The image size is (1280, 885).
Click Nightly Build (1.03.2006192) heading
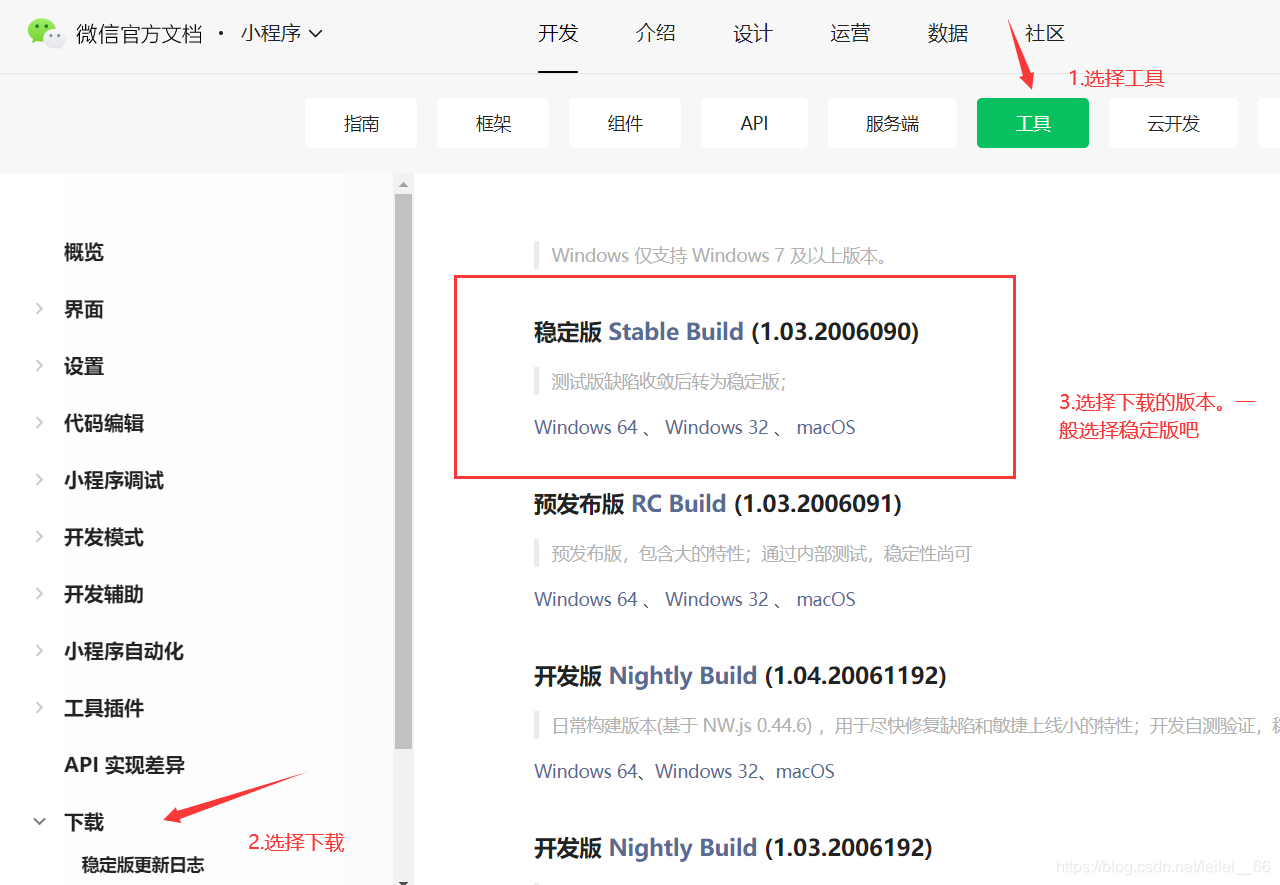tap(733, 848)
